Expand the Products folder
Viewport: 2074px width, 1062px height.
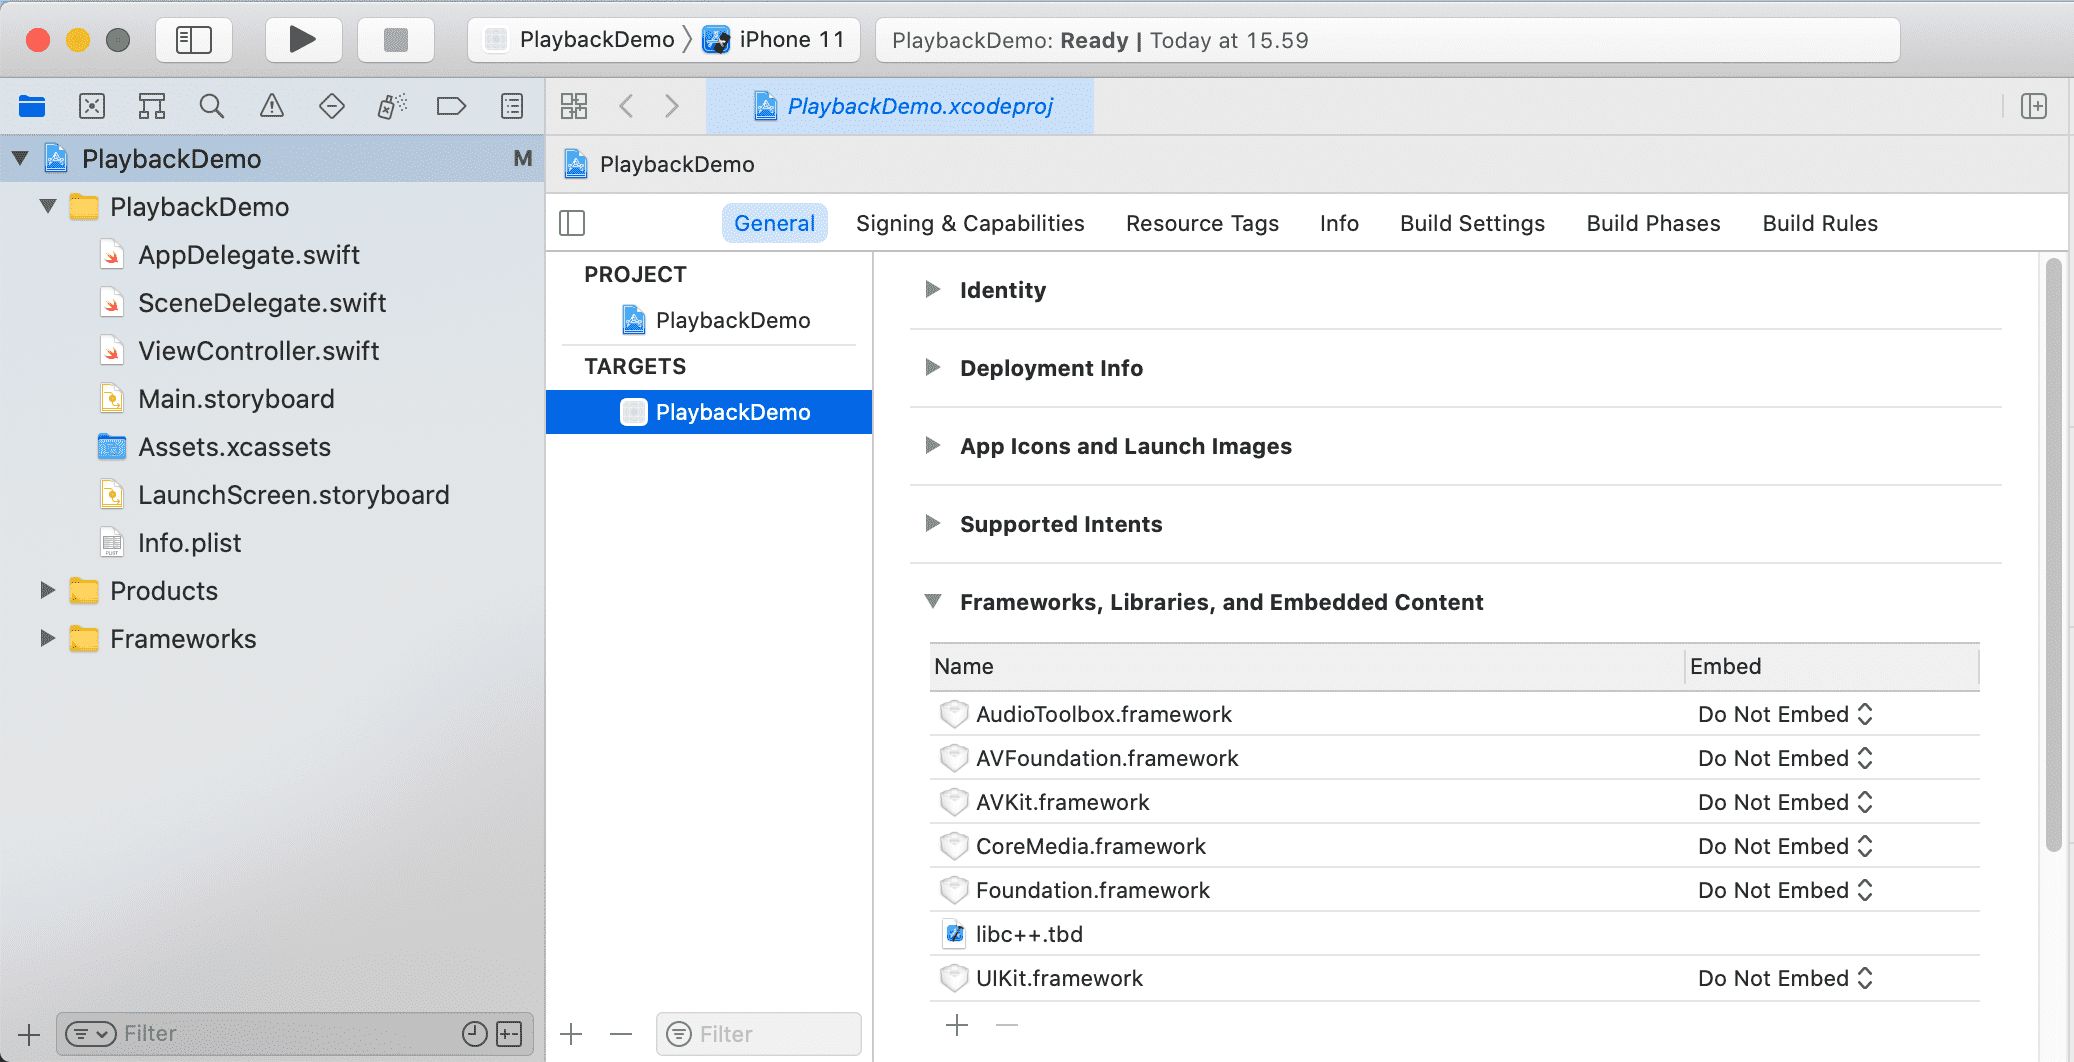(47, 591)
